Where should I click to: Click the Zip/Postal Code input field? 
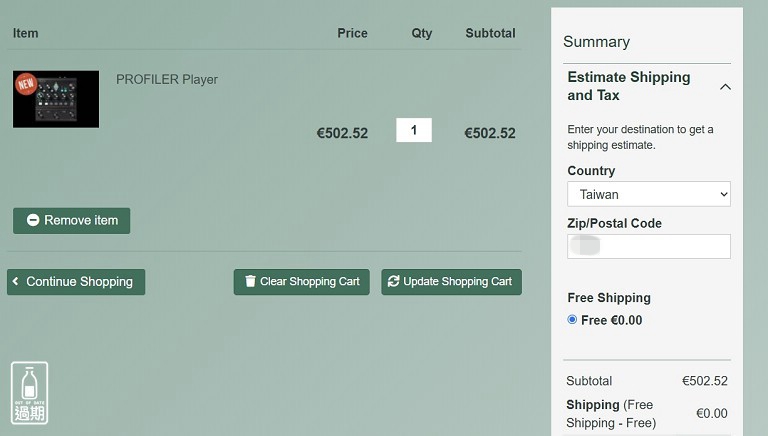click(x=648, y=246)
